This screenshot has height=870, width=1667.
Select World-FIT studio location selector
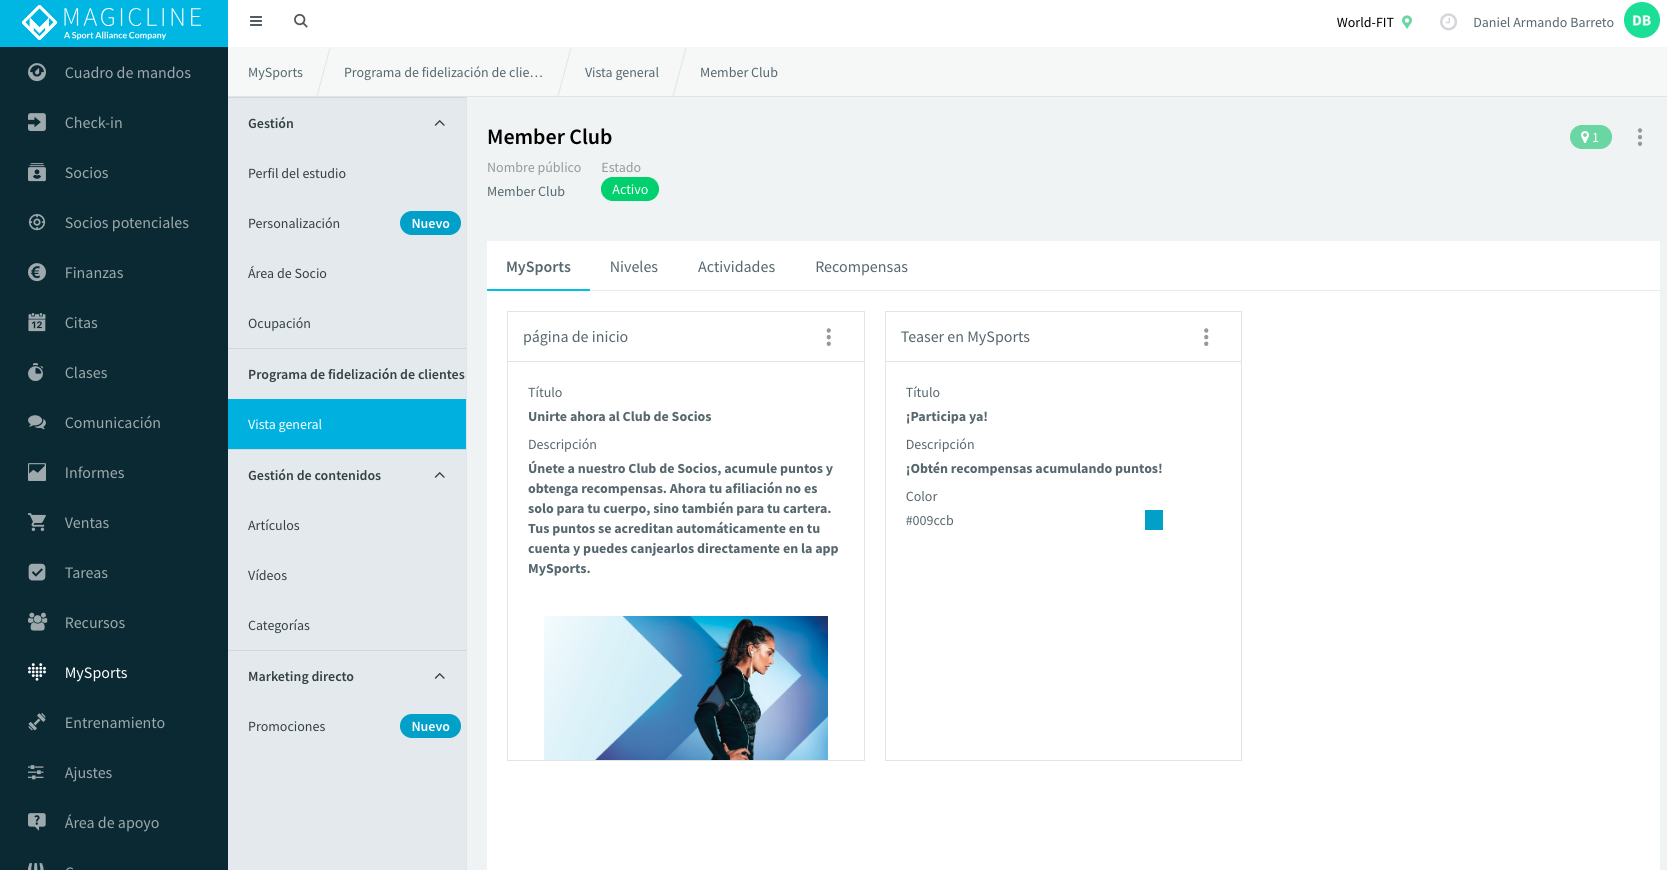[1374, 22]
